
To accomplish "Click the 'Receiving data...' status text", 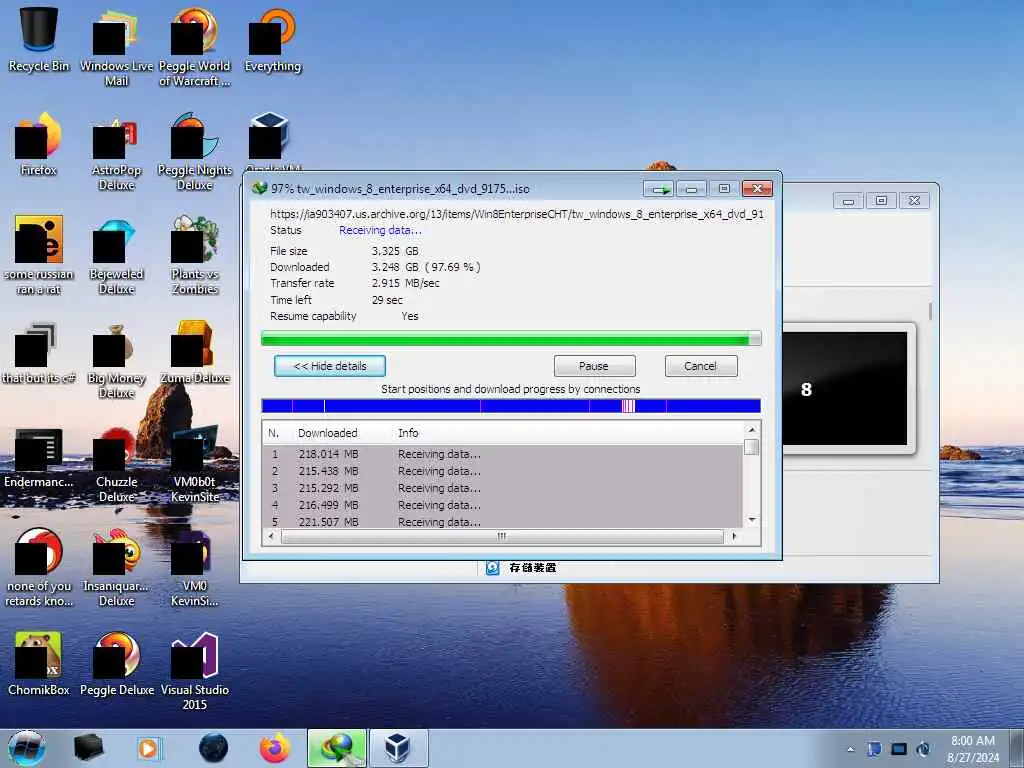I will pyautogui.click(x=380, y=230).
